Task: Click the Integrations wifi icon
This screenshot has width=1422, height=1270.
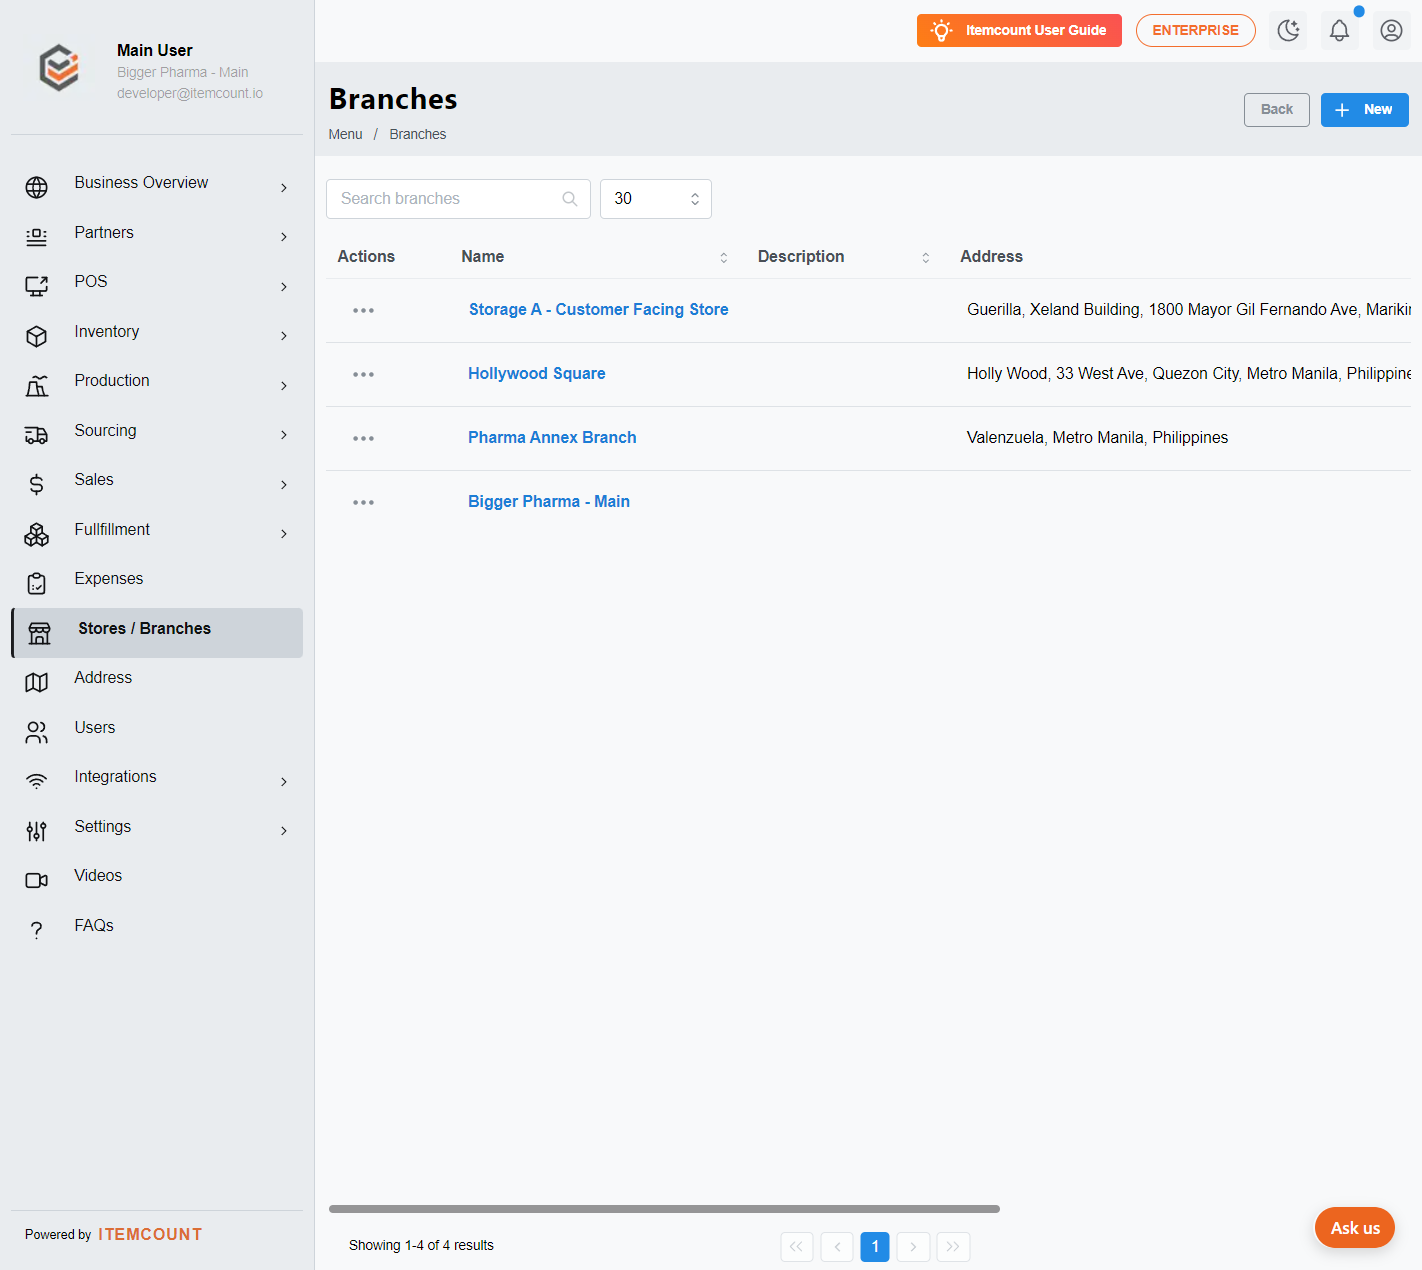Action: [x=37, y=781]
